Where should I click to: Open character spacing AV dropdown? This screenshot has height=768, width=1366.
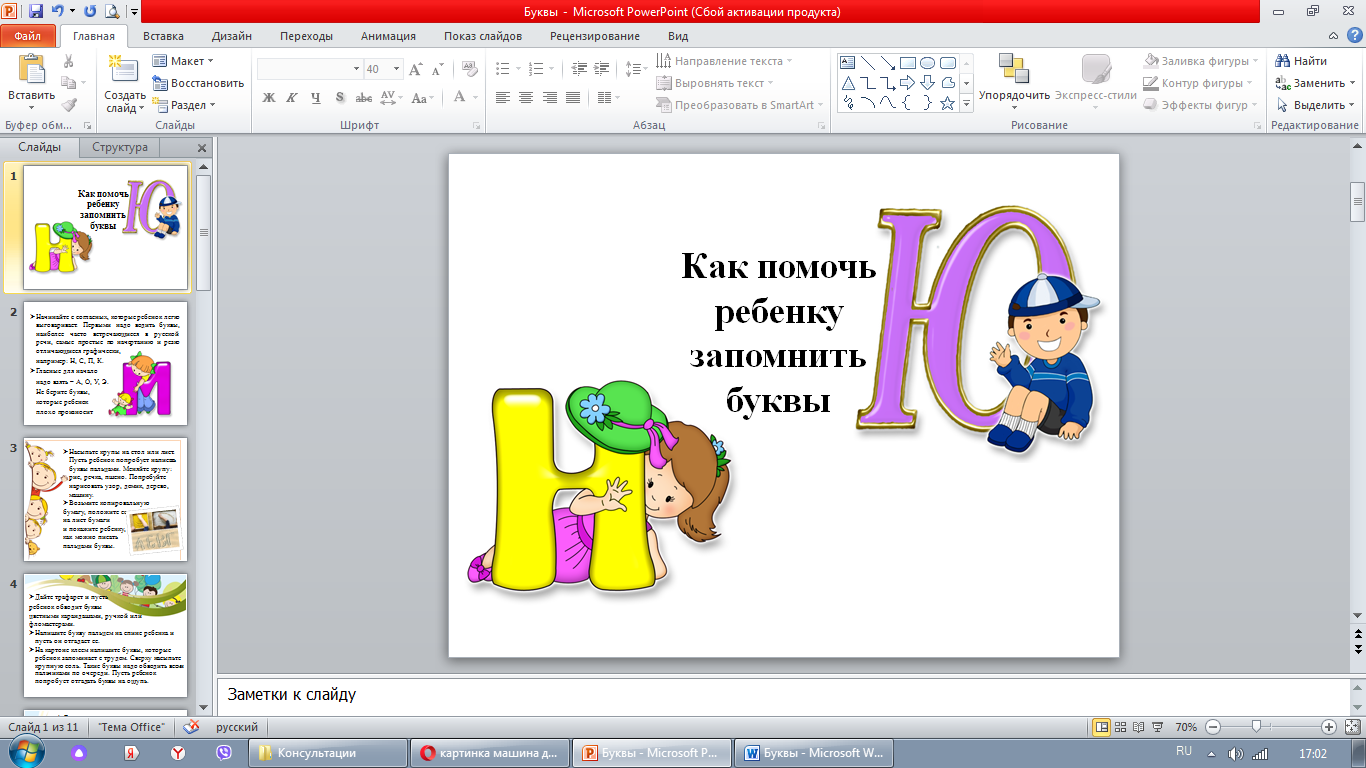click(x=392, y=98)
